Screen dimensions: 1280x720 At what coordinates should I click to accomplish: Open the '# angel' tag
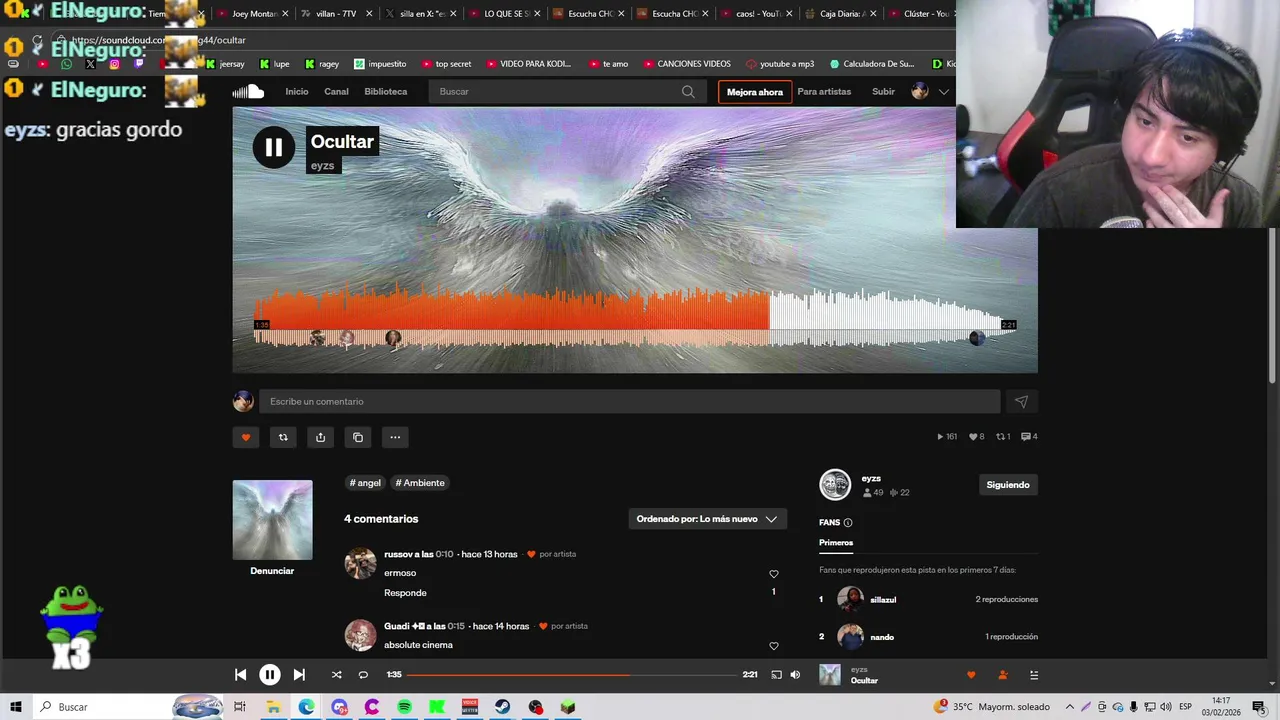365,483
